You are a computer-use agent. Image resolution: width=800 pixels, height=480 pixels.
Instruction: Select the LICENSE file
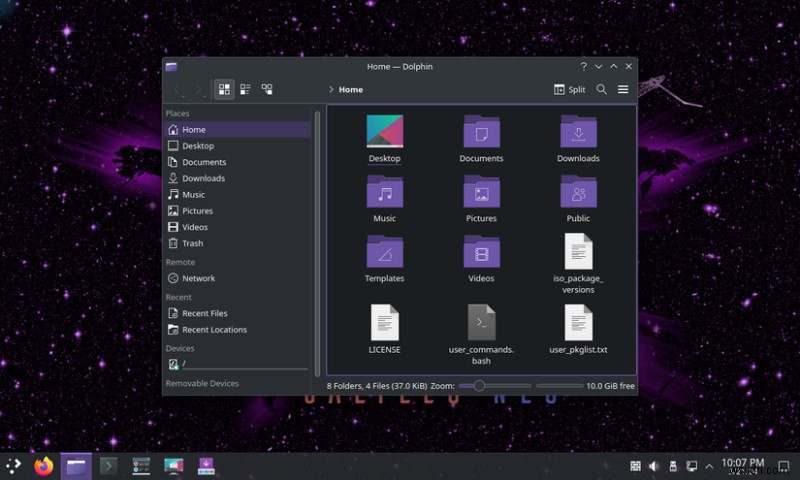tap(385, 322)
